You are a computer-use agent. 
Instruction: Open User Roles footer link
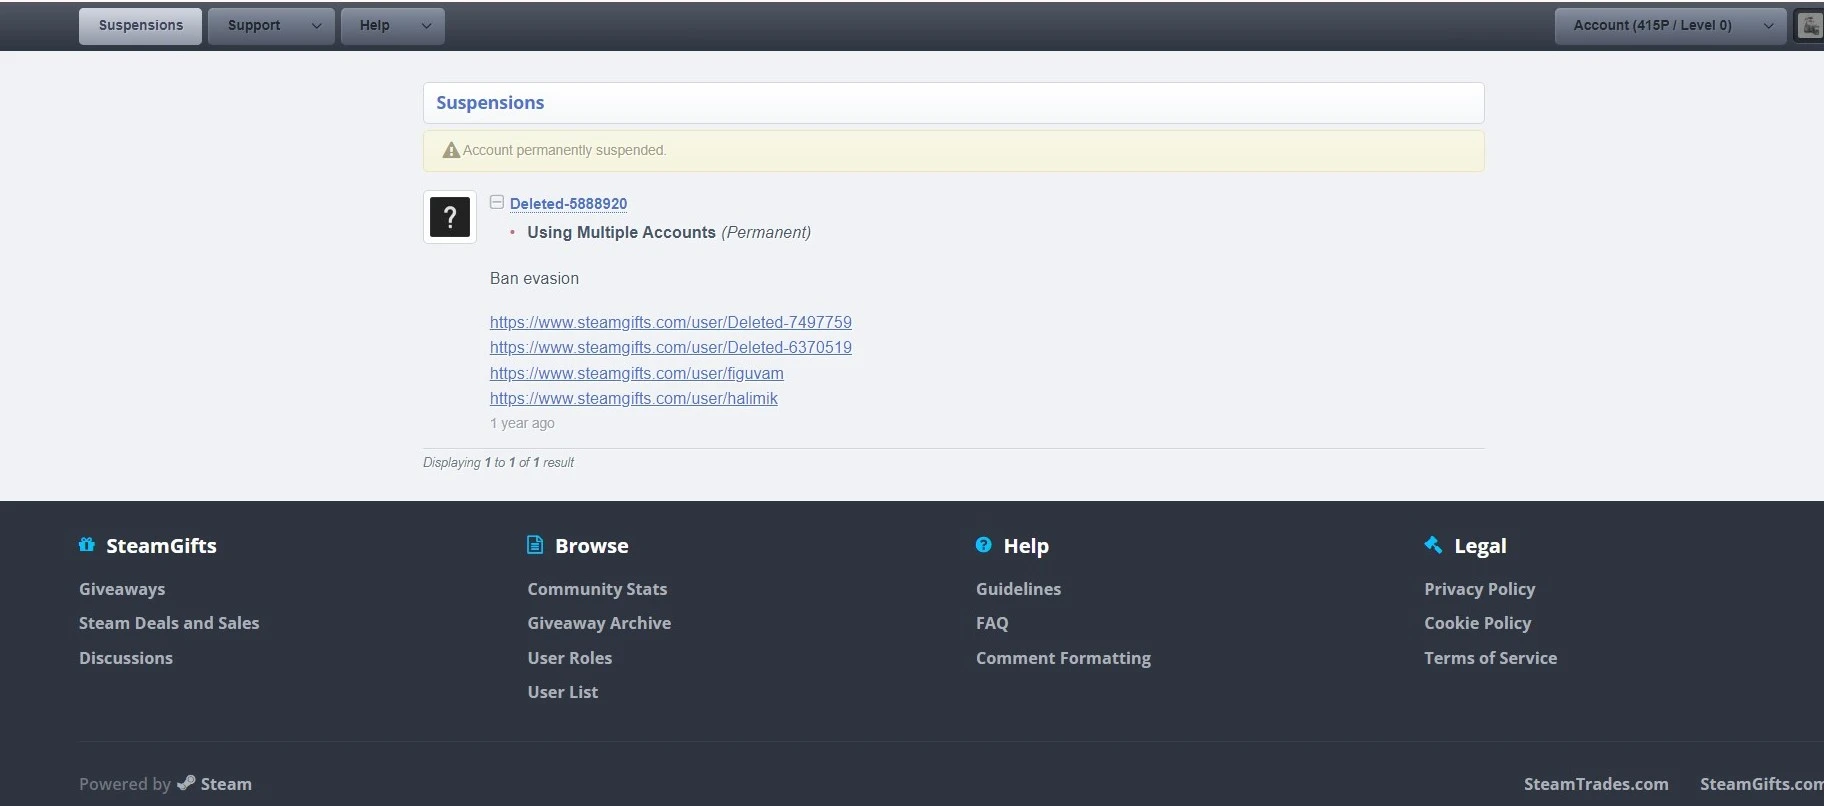pos(570,658)
